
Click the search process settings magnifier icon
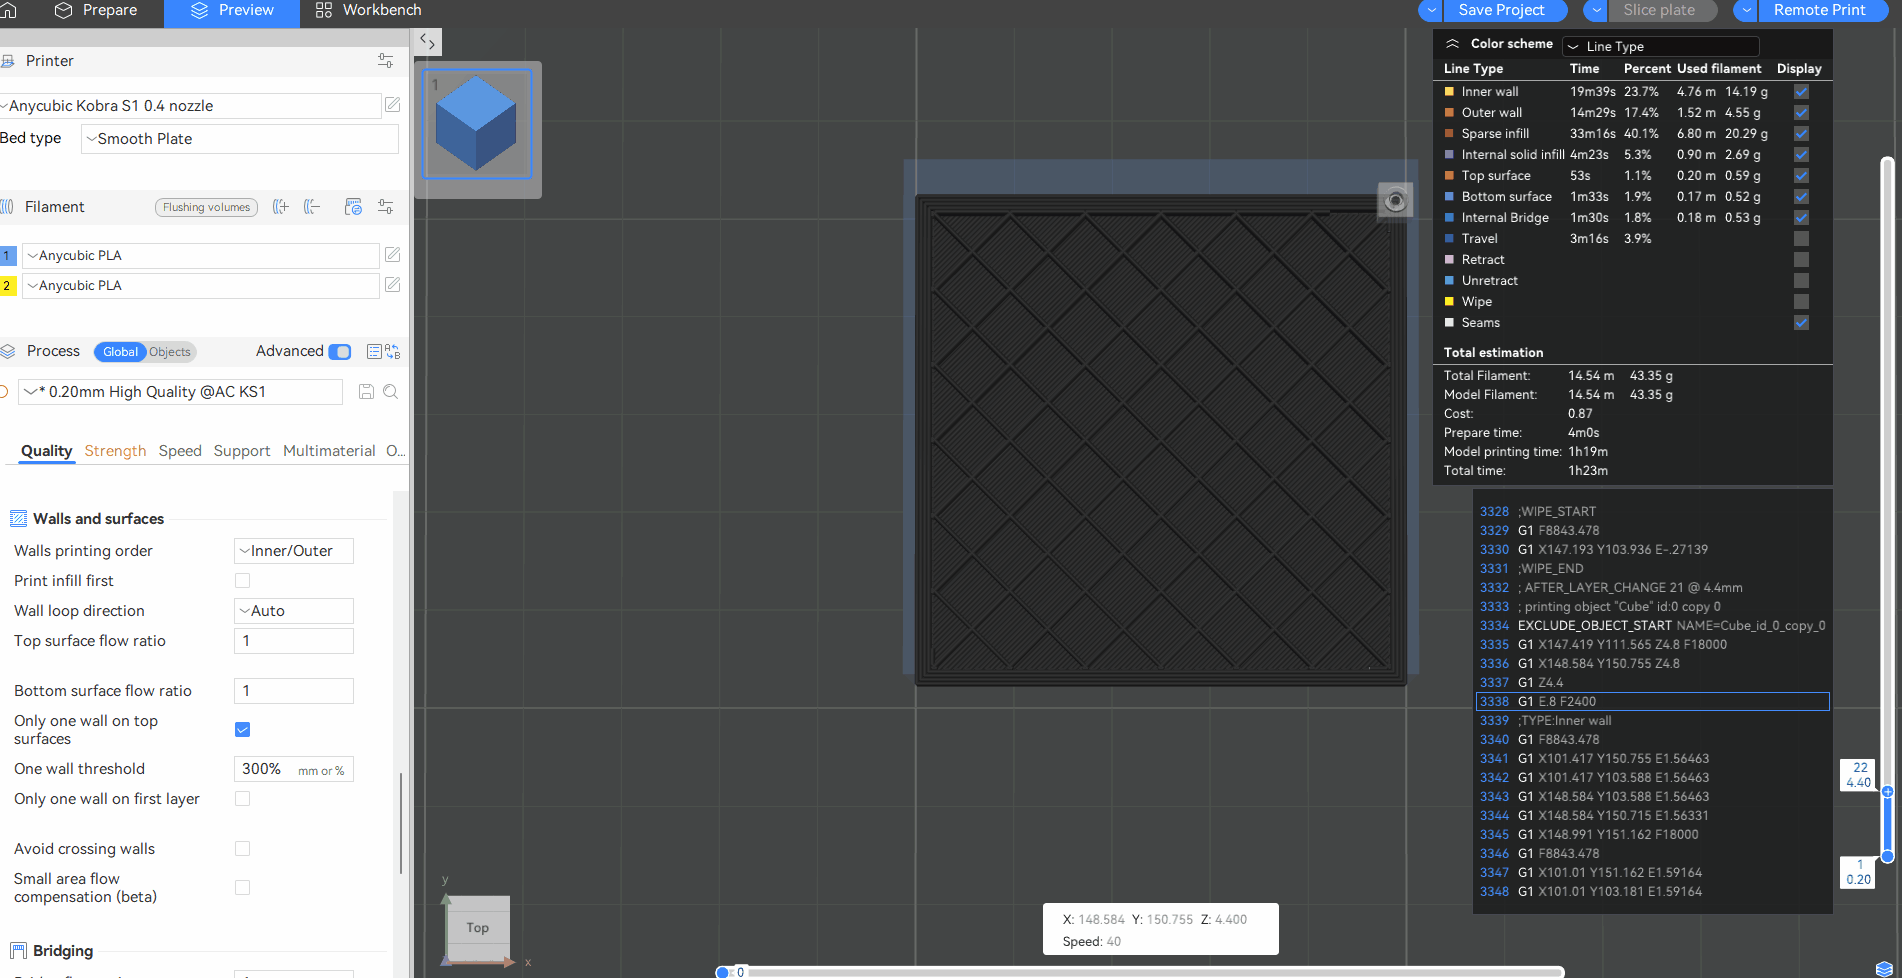coord(391,392)
